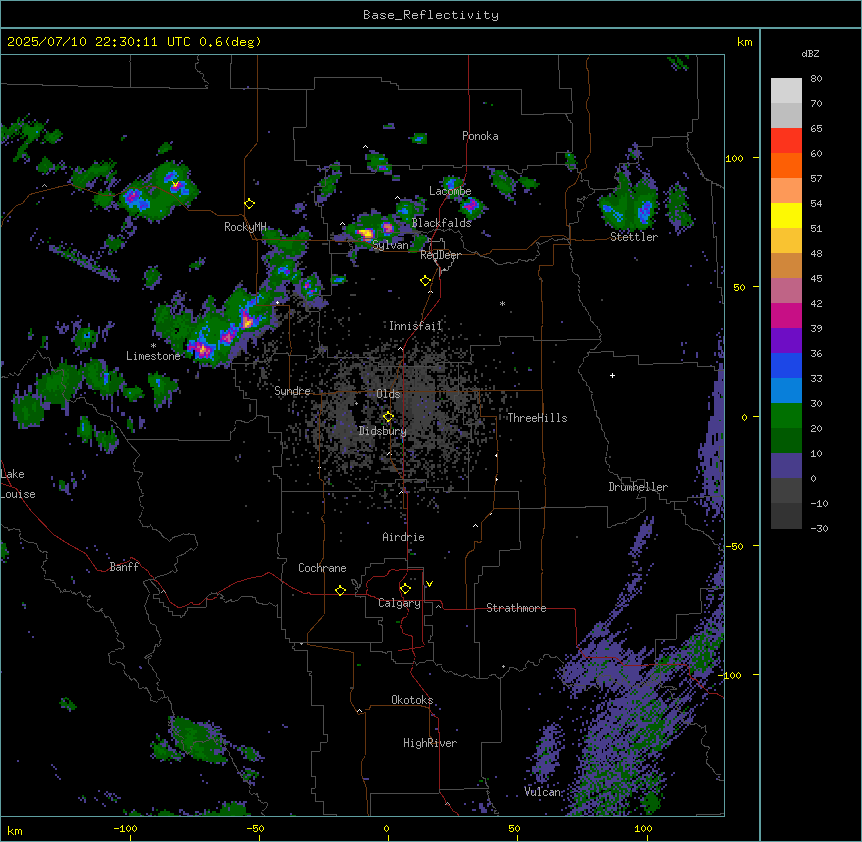Click the Vulcan label
Viewport: 862px width, 842px height.
point(542,792)
